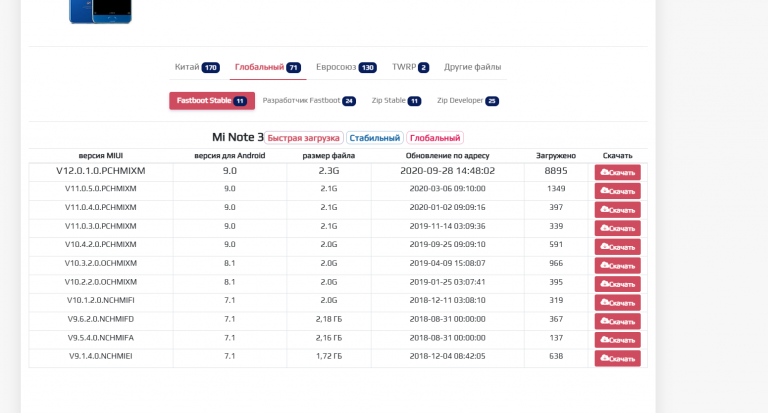Download V12.0.1.0.PCHMIXM firmware
This screenshot has height=413, width=768.
point(618,172)
